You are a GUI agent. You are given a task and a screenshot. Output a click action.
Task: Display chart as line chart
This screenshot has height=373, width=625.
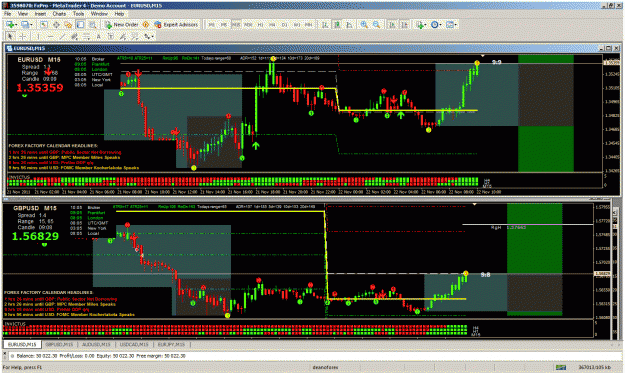pos(349,24)
